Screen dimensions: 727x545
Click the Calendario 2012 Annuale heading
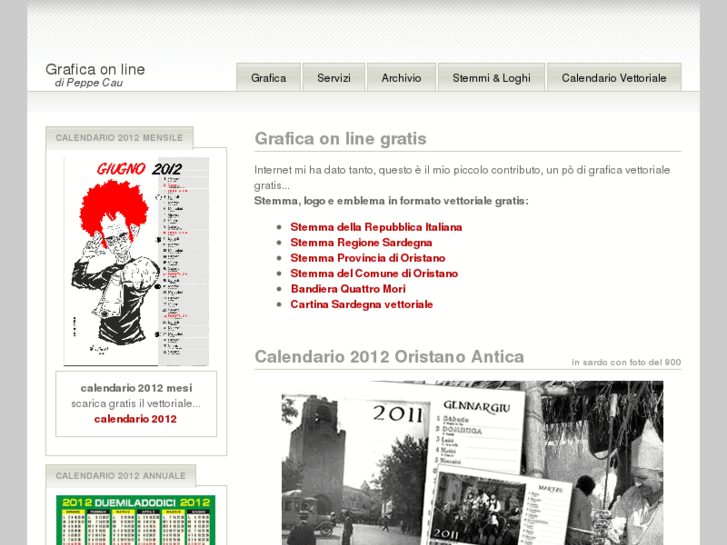point(121,476)
